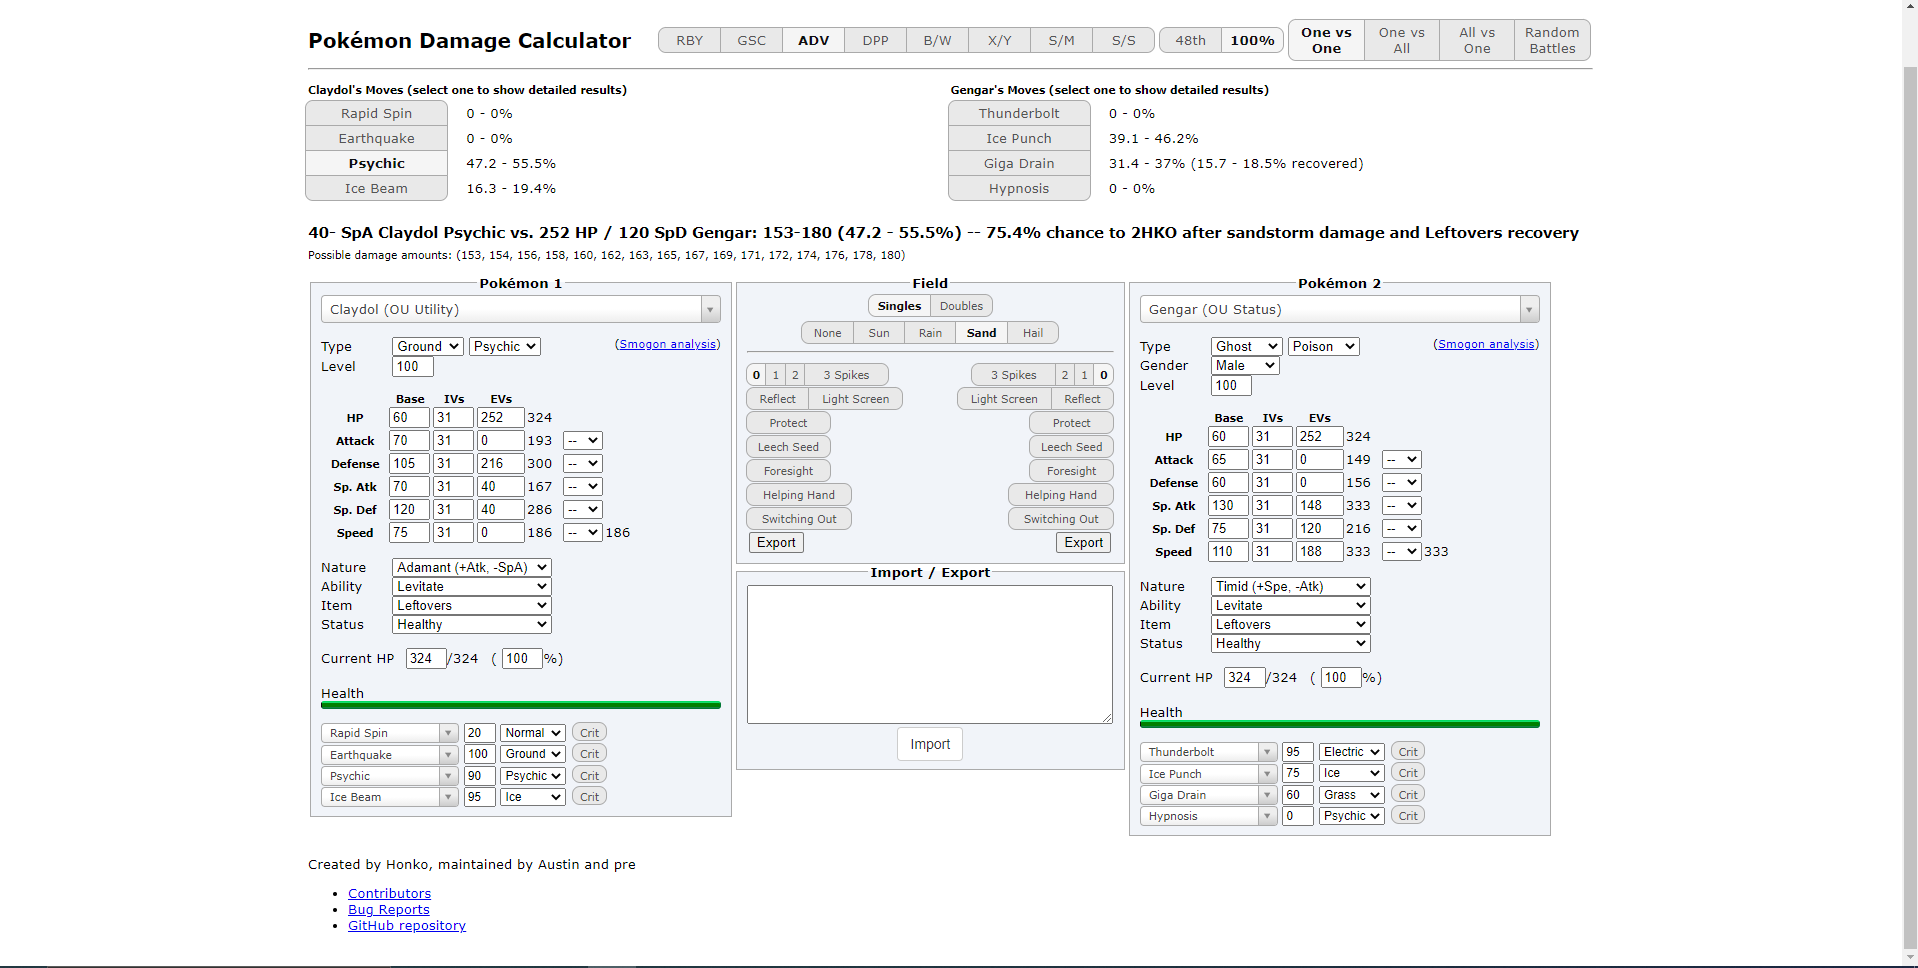Toggle Doubles battle format

[961, 306]
